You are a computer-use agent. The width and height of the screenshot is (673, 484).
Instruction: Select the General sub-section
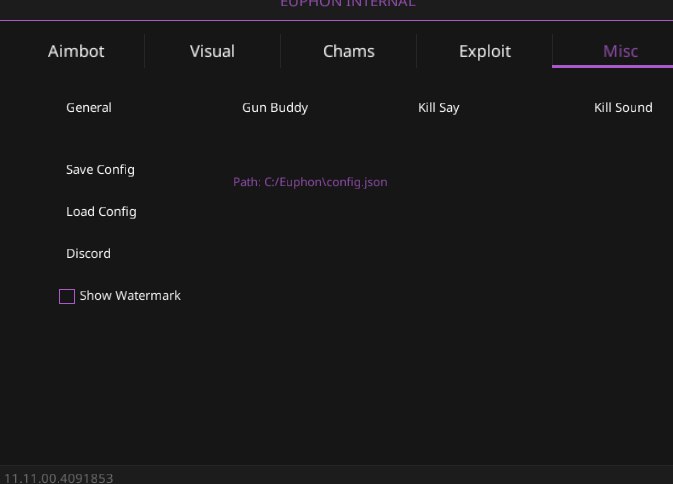(89, 108)
